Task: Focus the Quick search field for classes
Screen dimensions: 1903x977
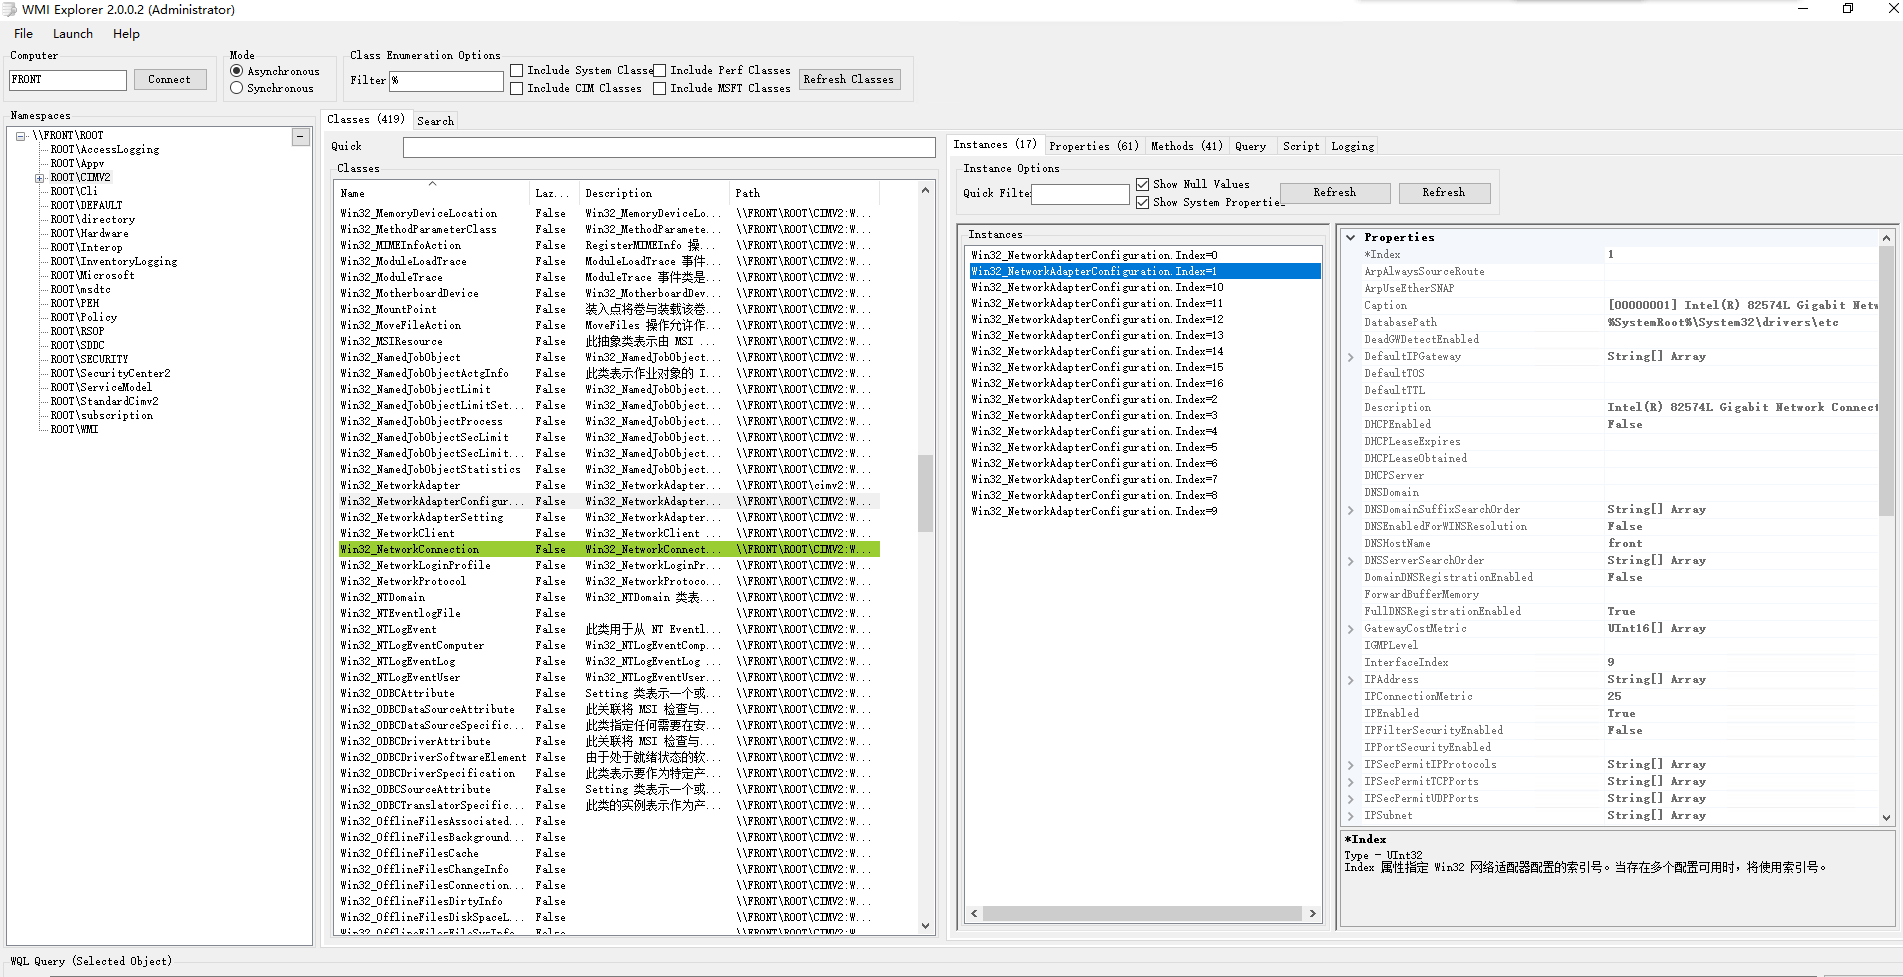Action: pyautogui.click(x=669, y=147)
